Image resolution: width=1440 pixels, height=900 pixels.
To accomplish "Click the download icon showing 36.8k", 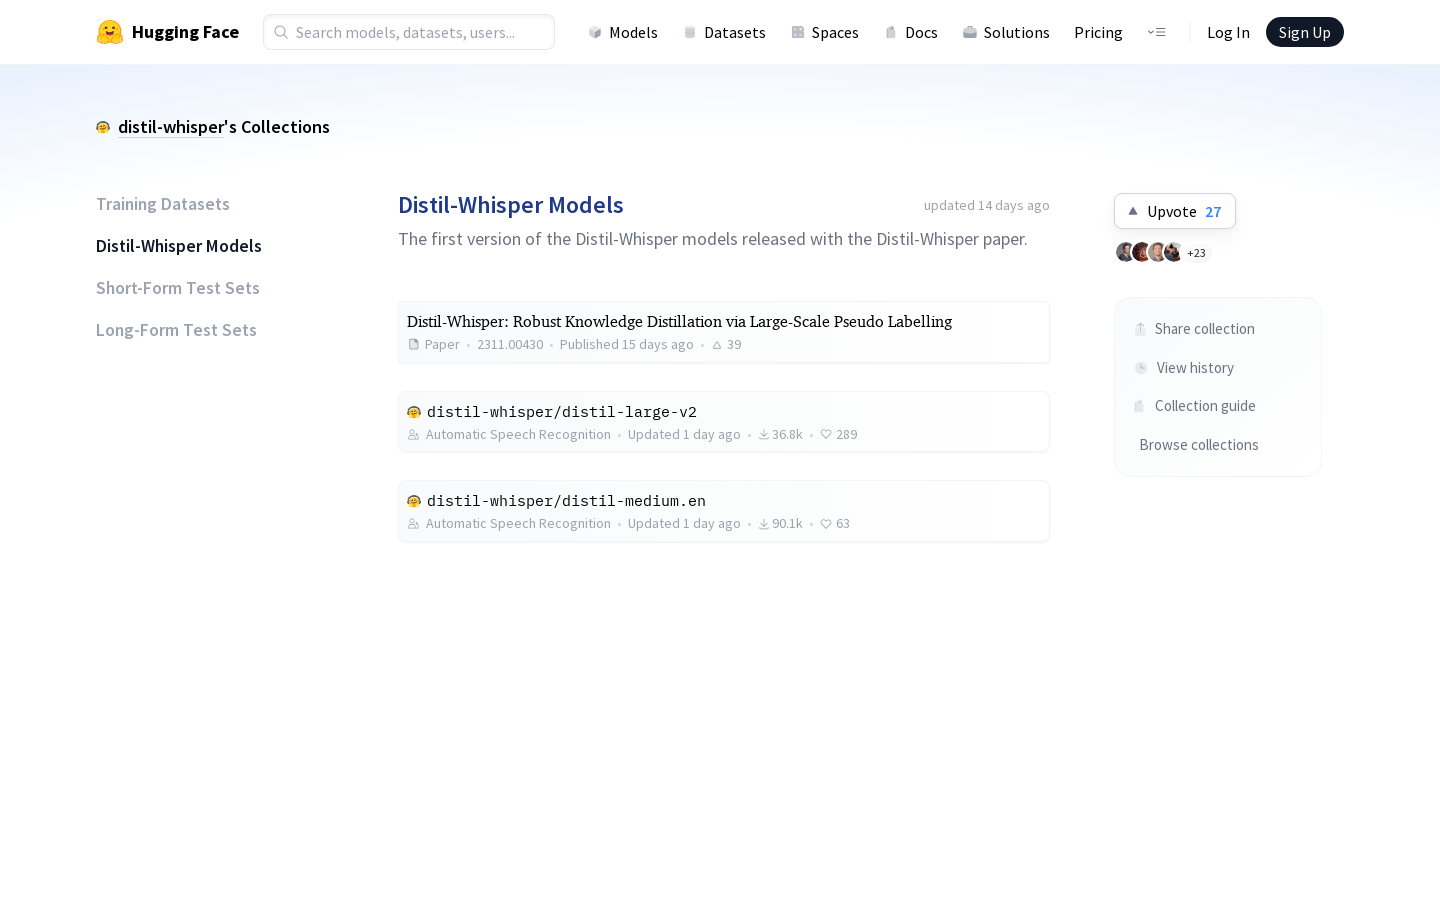I will tap(764, 435).
